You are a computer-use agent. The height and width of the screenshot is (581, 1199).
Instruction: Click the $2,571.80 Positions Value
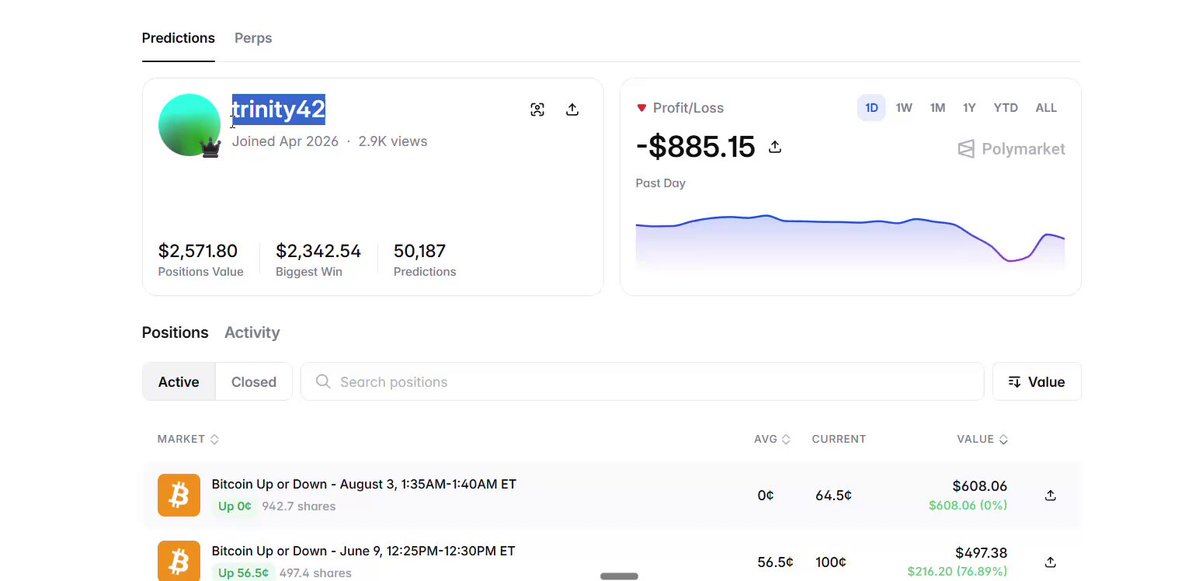click(198, 251)
